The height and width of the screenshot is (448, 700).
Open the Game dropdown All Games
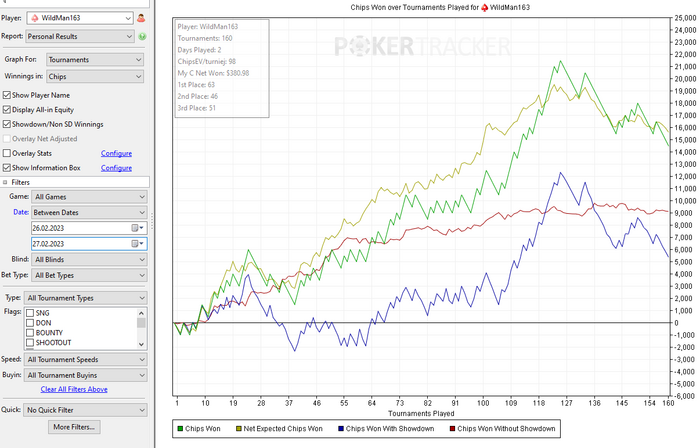pos(89,197)
